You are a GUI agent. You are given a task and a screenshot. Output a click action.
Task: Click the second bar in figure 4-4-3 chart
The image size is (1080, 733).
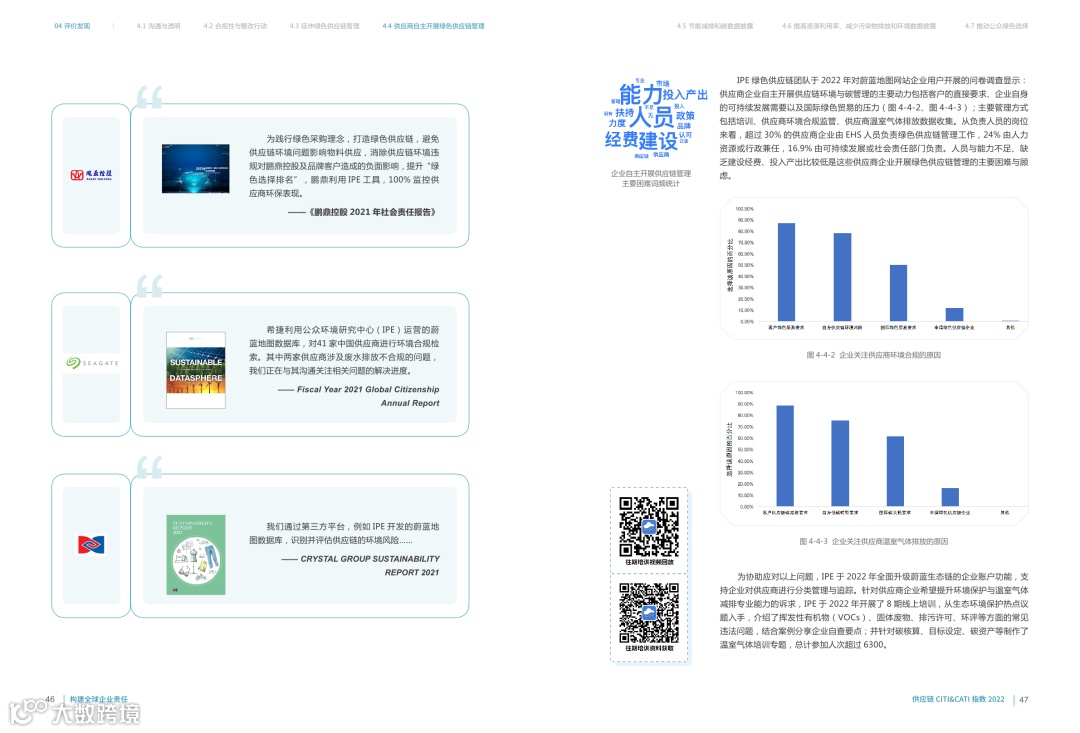pos(840,464)
